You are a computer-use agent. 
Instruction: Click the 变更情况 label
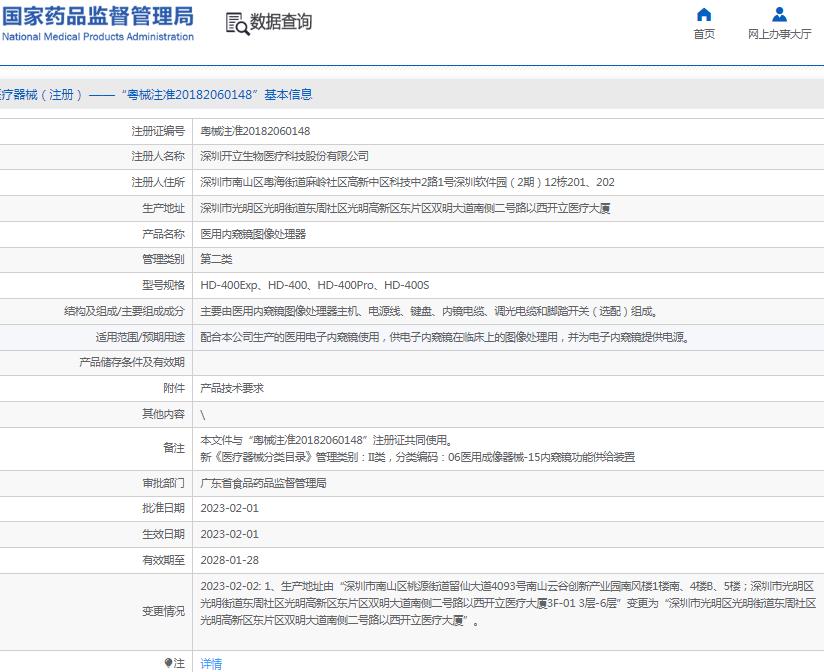(163, 612)
